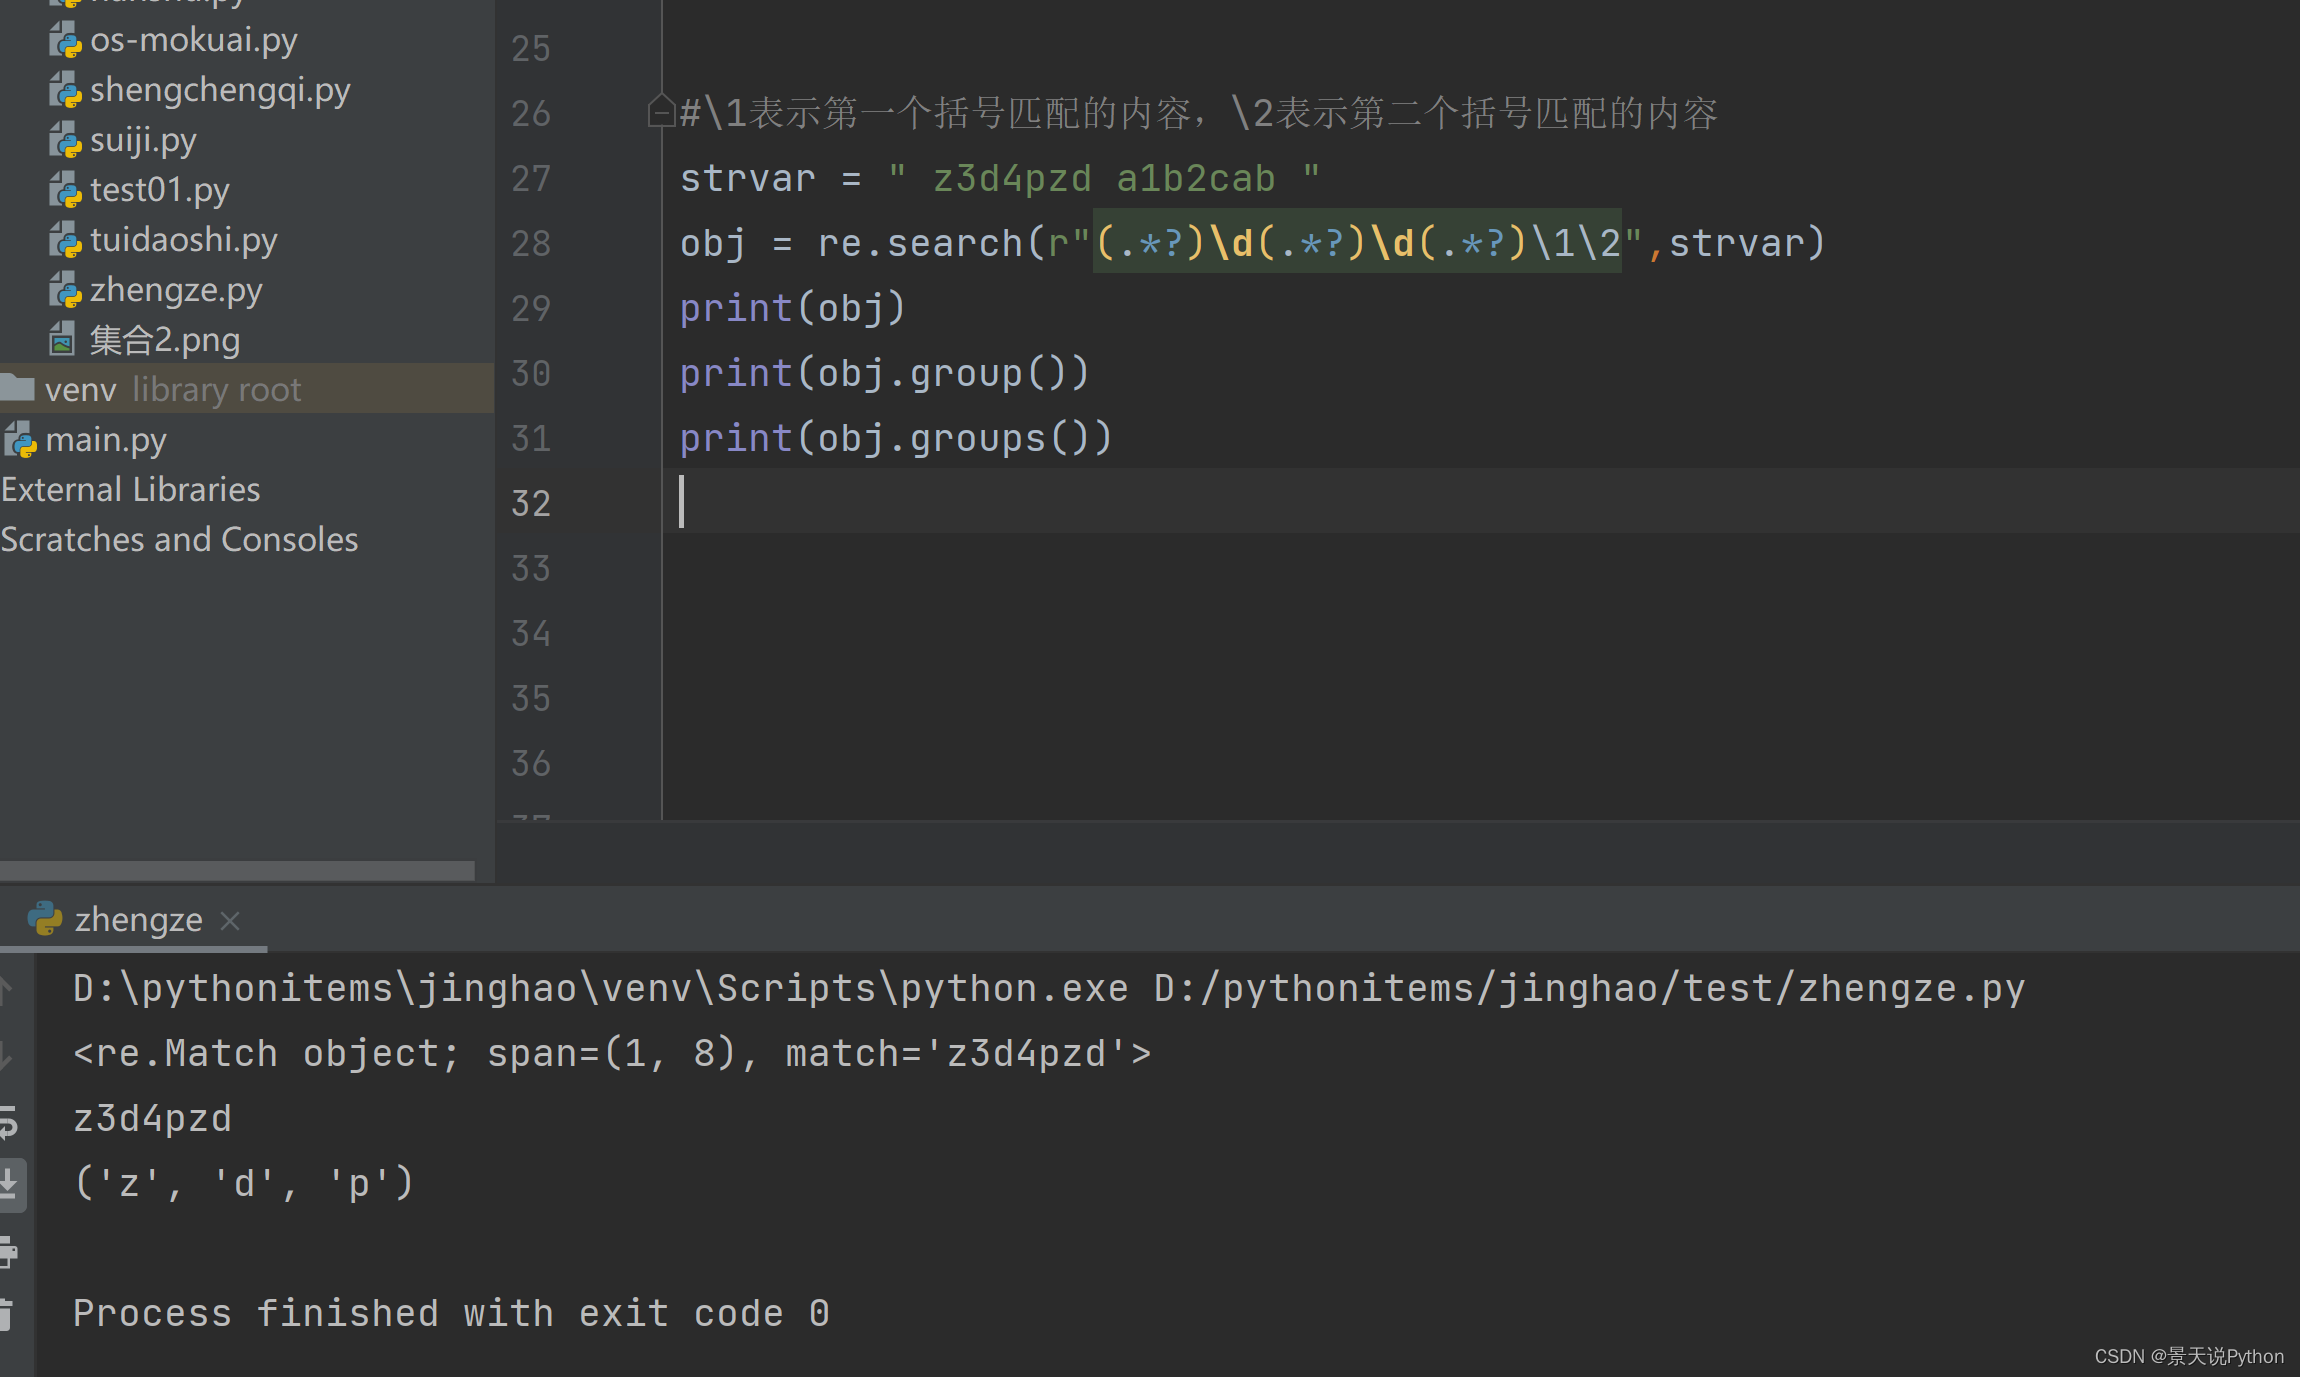The image size is (2300, 1377).
Task: Click the clear-all trash icon in the run console
Action: tap(6, 1315)
